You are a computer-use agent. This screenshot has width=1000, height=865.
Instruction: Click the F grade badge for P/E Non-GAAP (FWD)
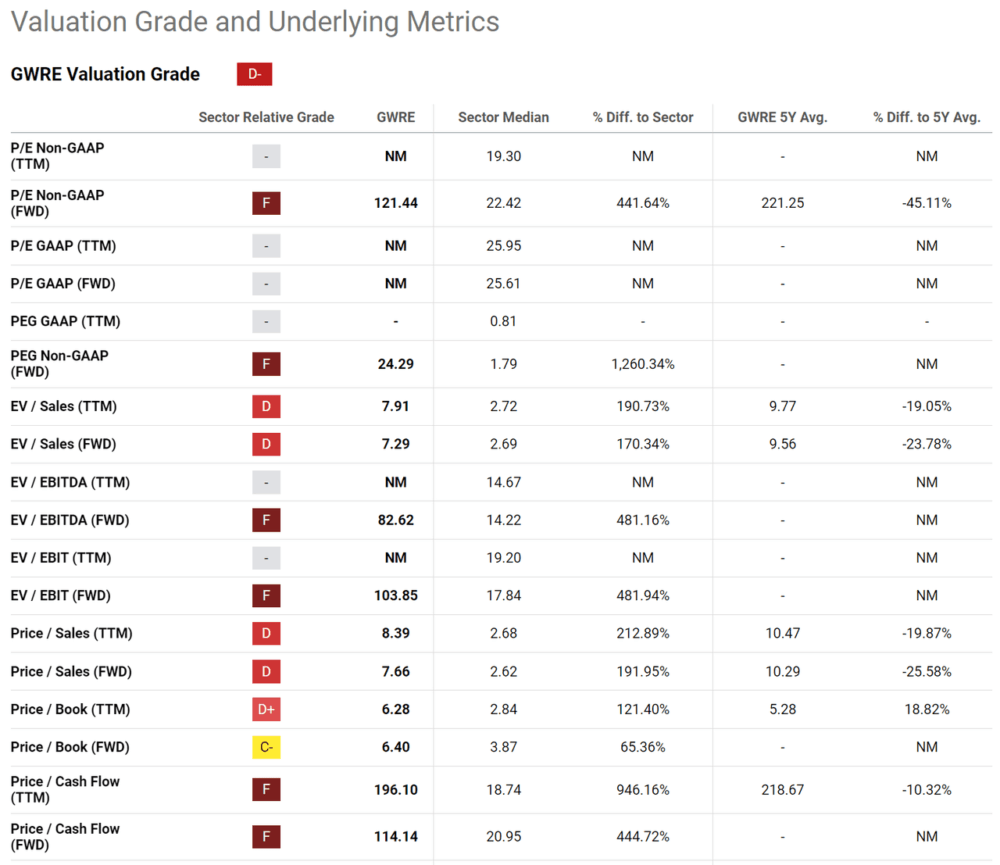pyautogui.click(x=266, y=203)
